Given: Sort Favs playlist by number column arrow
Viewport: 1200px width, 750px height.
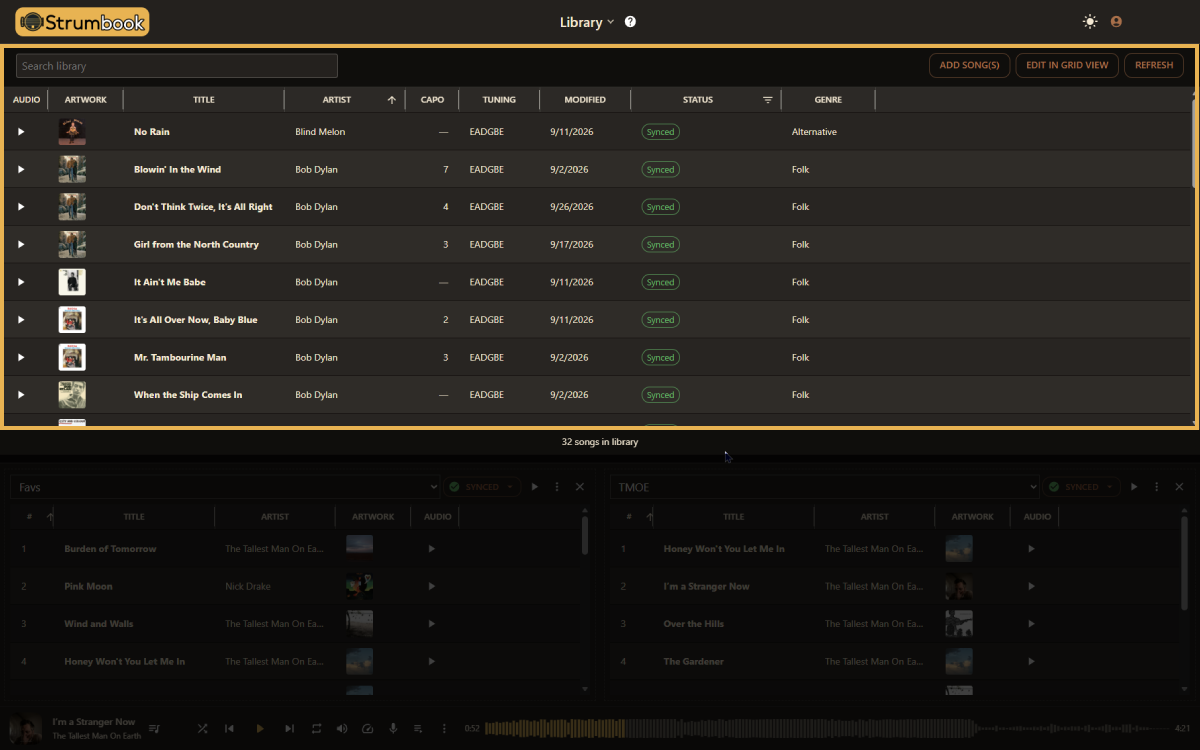Looking at the screenshot, I should point(51,517).
